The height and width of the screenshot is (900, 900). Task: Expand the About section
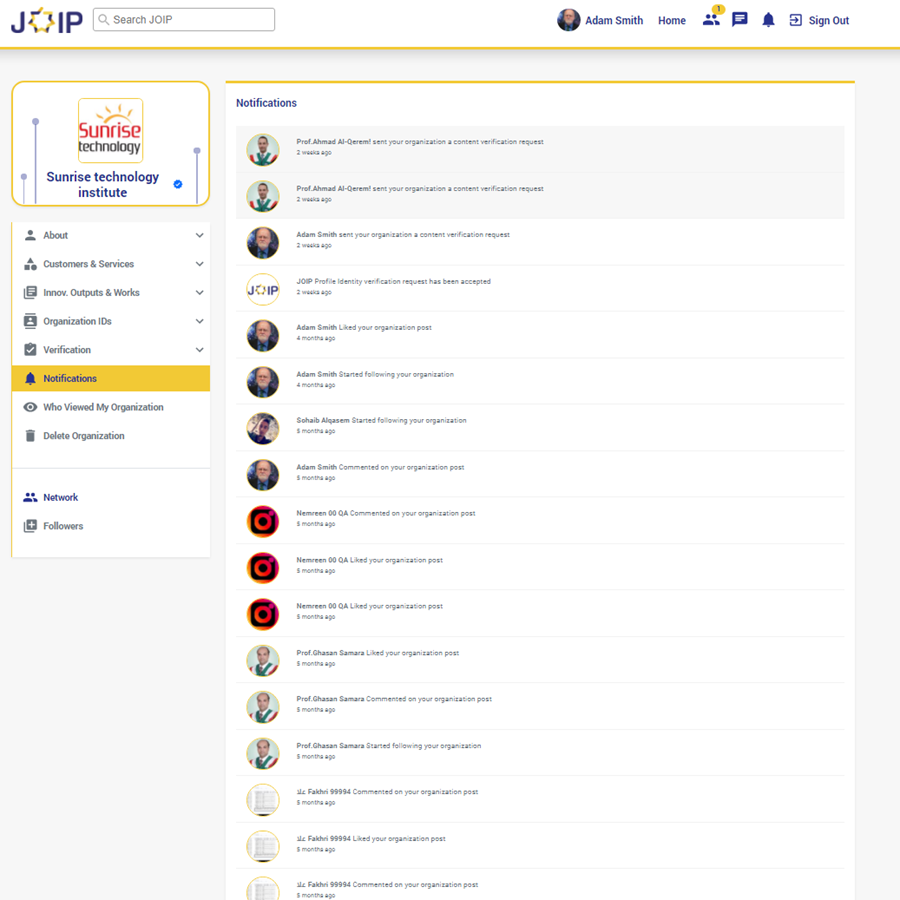click(199, 236)
